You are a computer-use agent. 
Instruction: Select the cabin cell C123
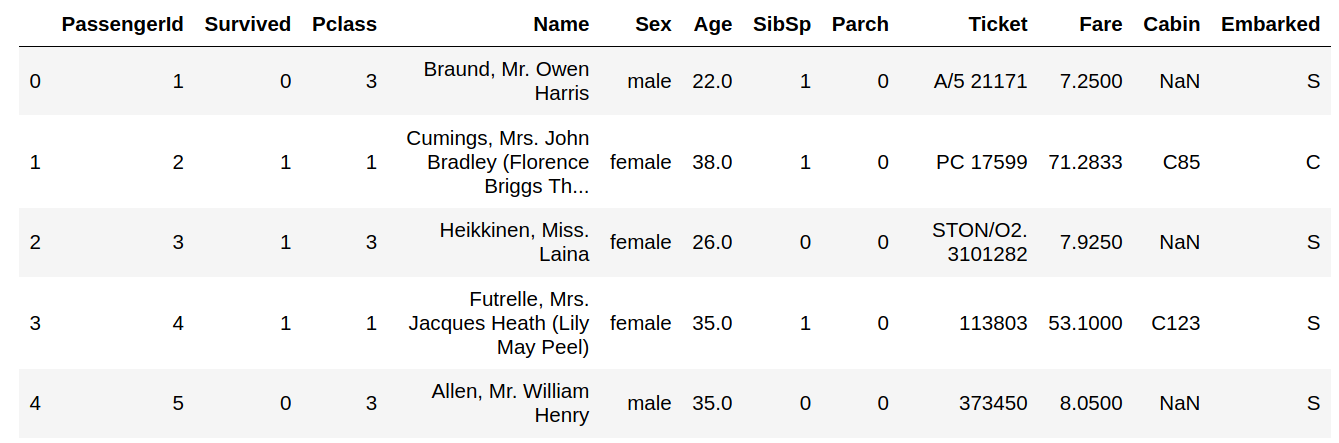pos(1176,323)
